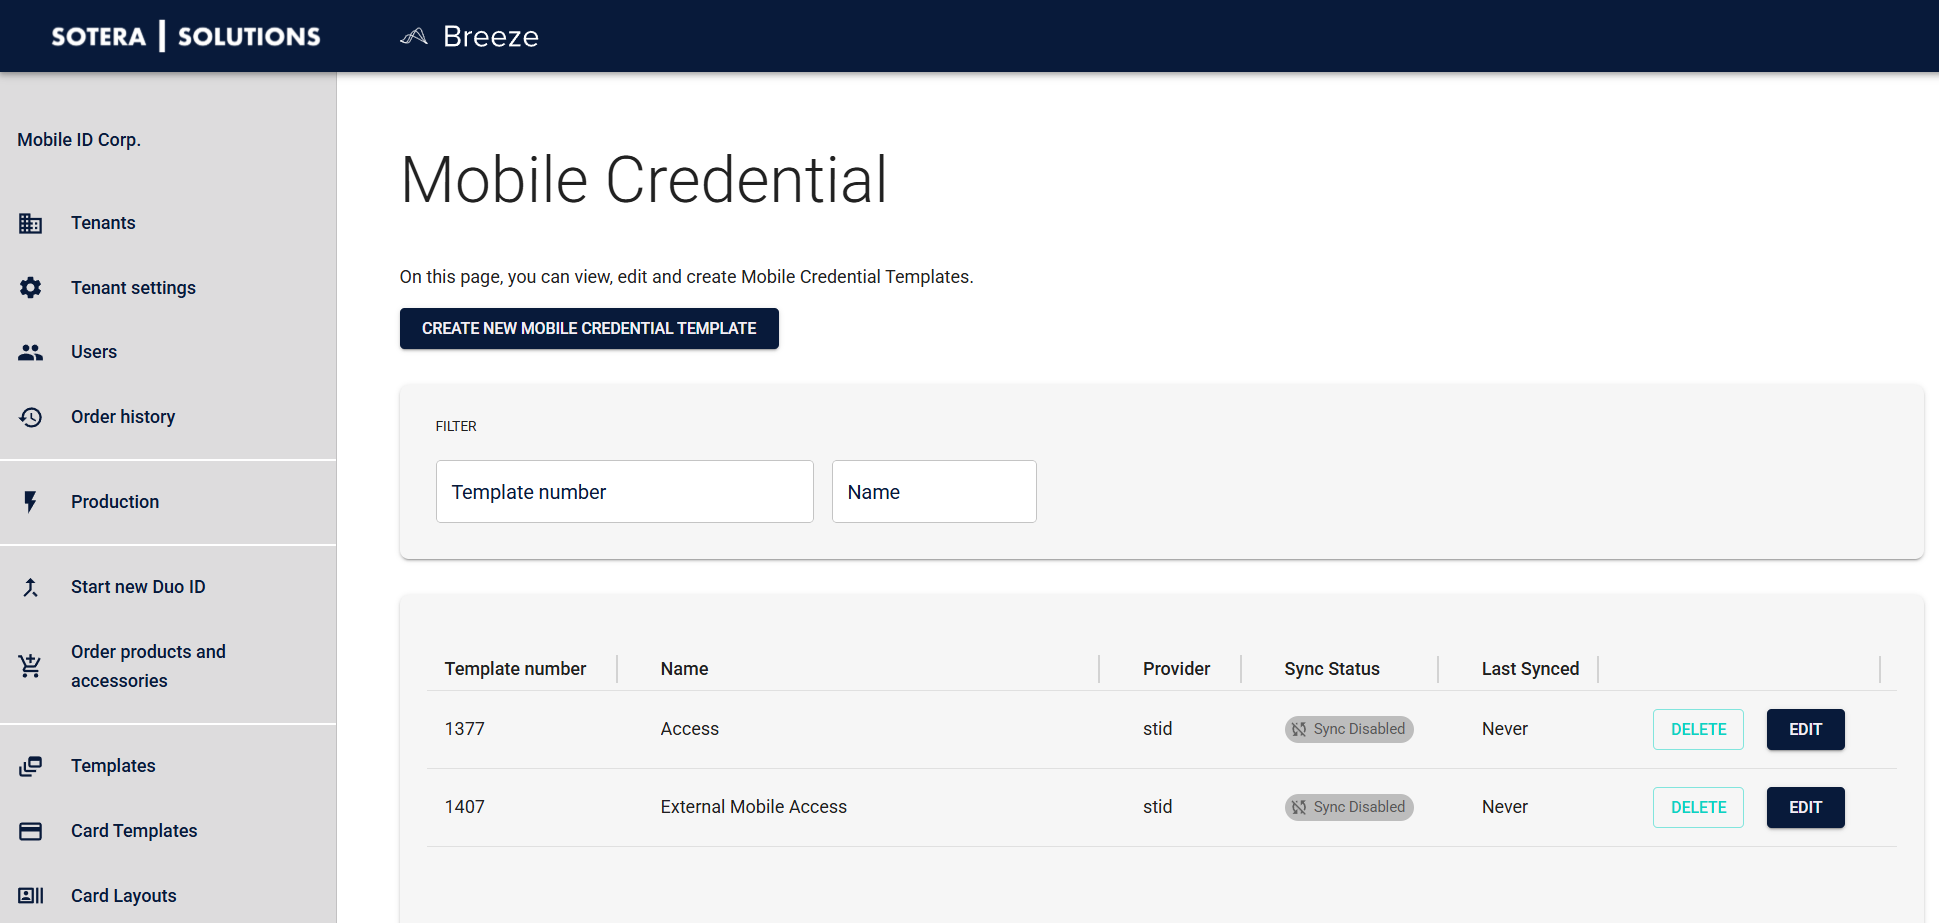The image size is (1939, 923).
Task: Open the shopping cart icon for ordering products
Action: [30, 666]
